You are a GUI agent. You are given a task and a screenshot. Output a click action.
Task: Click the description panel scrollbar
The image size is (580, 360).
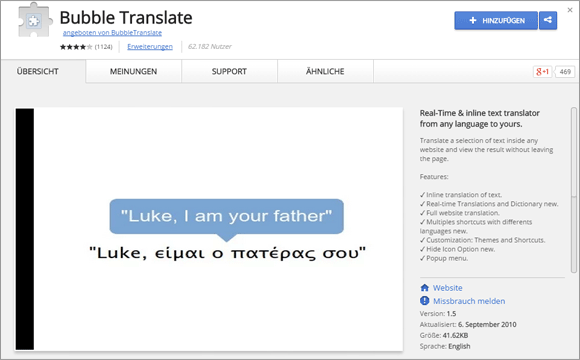574,191
